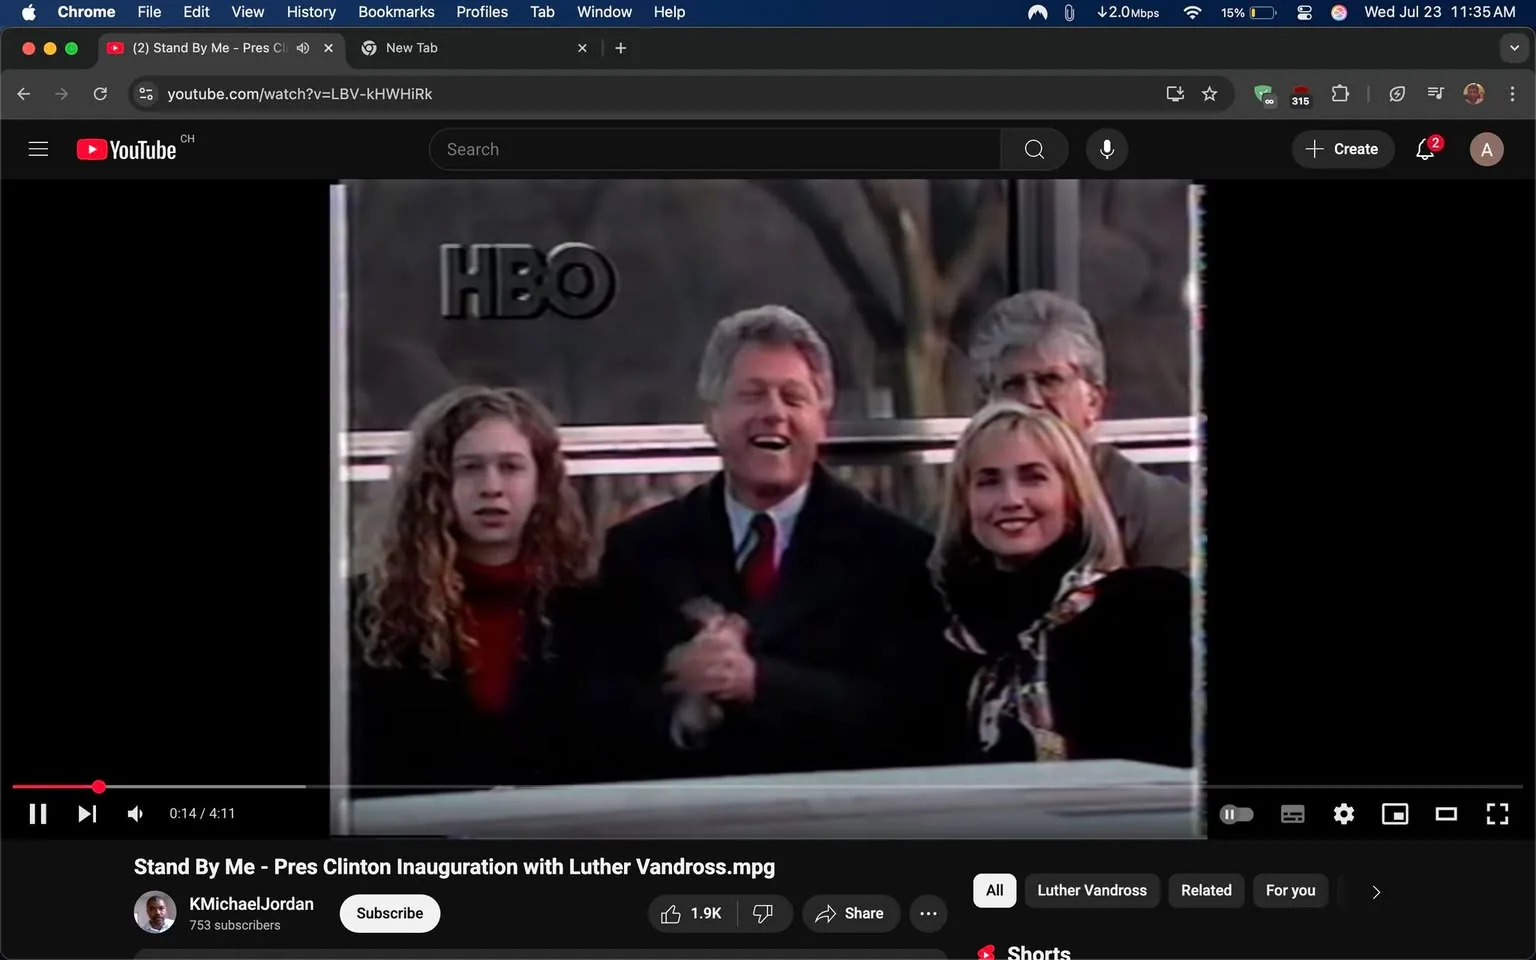This screenshot has width=1536, height=960.
Task: Select the Luther Vandross filter chip
Action: (x=1091, y=890)
